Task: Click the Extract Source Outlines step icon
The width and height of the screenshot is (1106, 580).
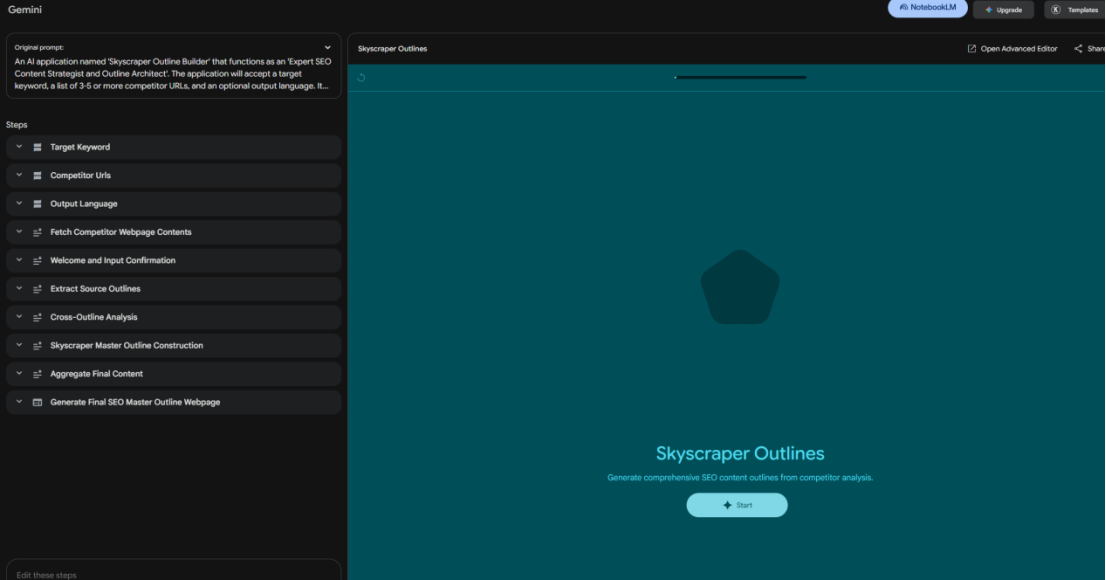Action: (37, 289)
